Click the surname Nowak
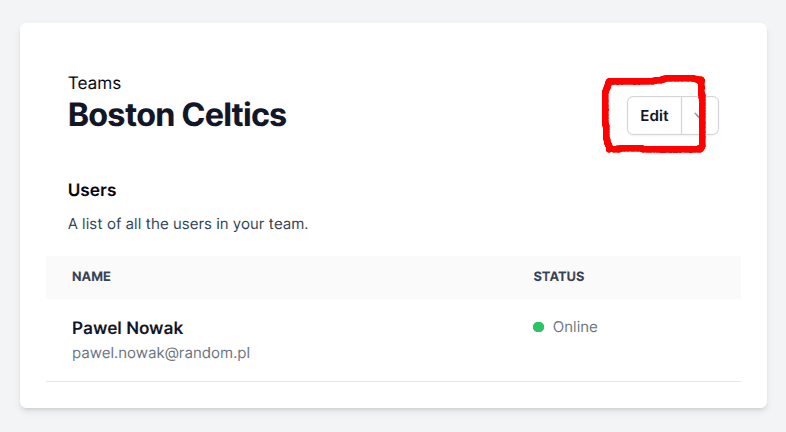The image size is (786, 432). (x=156, y=328)
